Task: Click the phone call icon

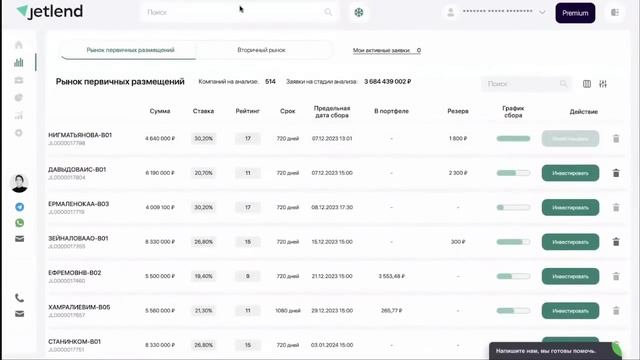Action: tap(20, 298)
